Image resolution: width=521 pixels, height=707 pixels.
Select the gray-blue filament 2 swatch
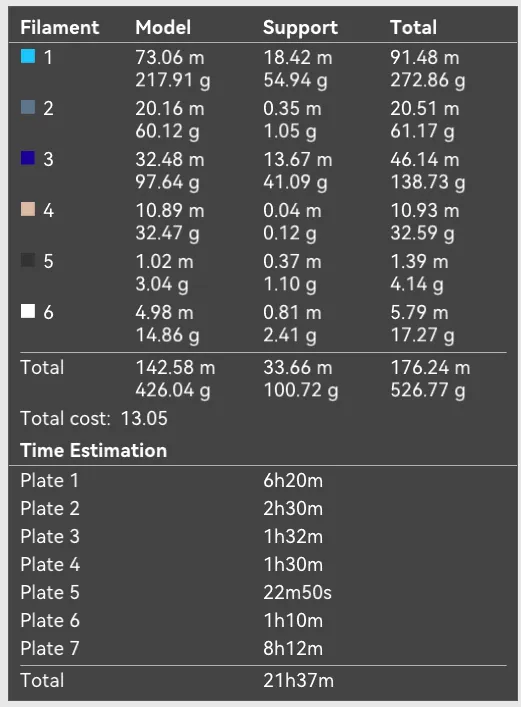coord(28,107)
